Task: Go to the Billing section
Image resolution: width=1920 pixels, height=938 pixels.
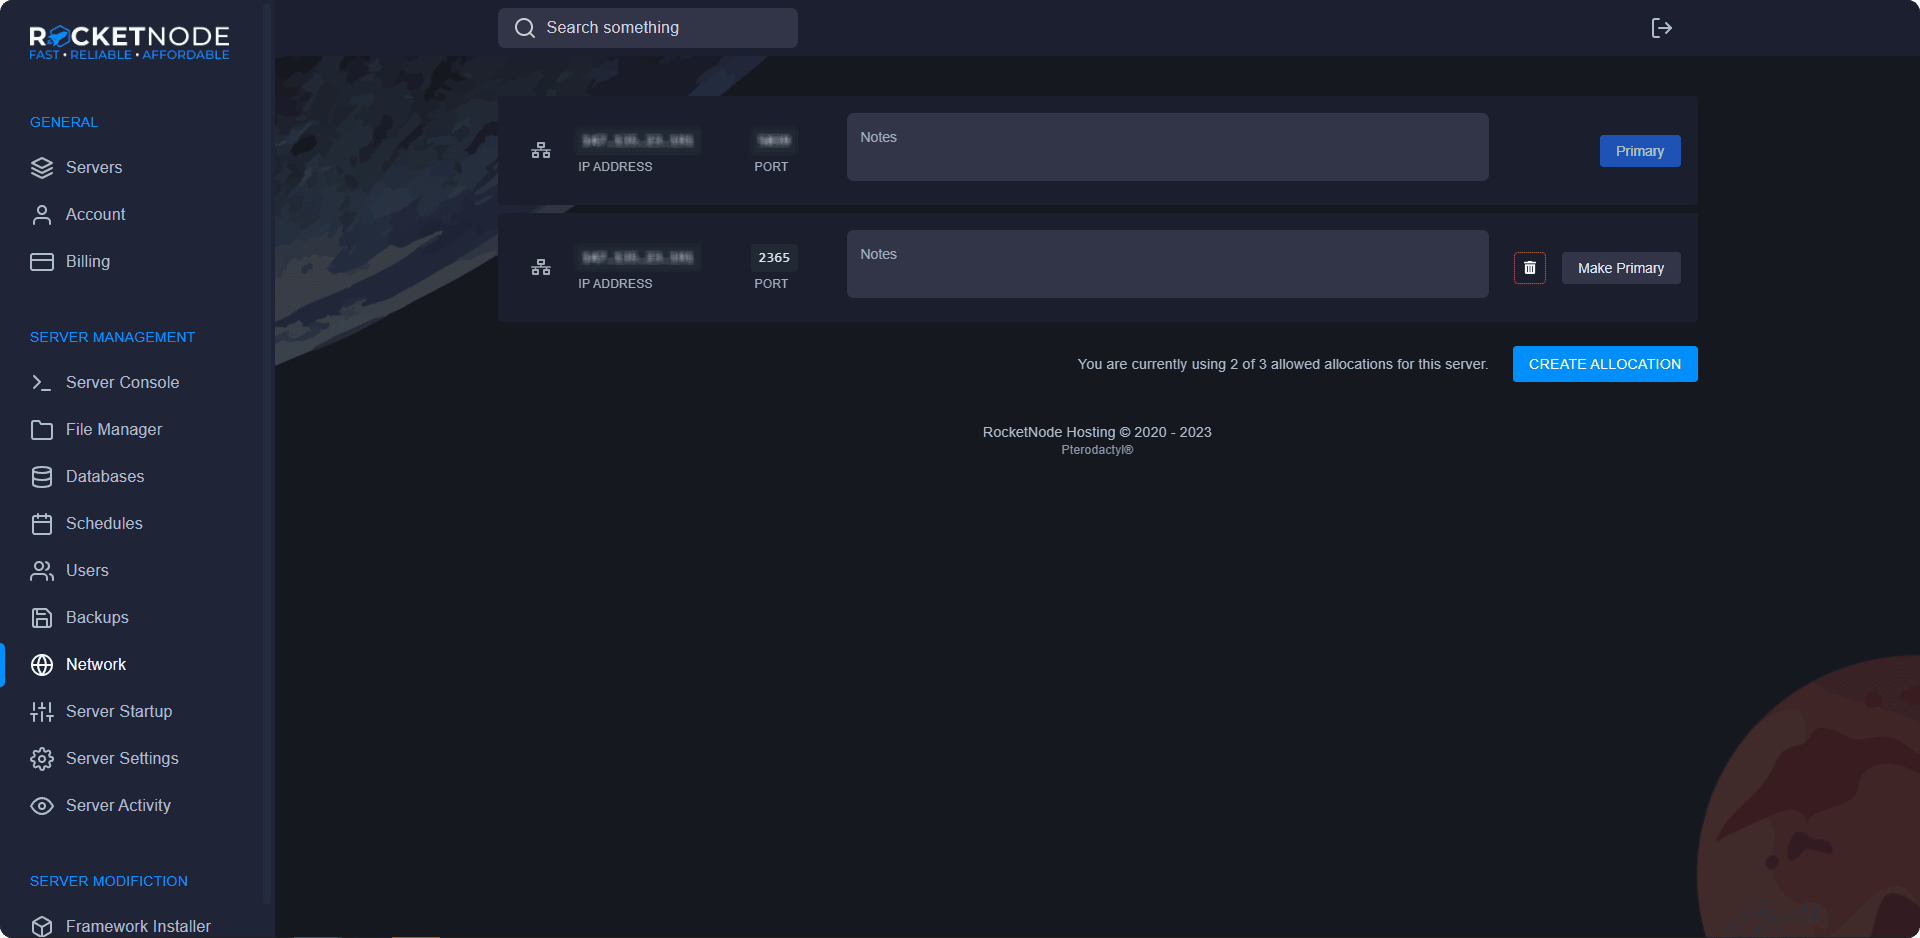Action: (x=88, y=262)
